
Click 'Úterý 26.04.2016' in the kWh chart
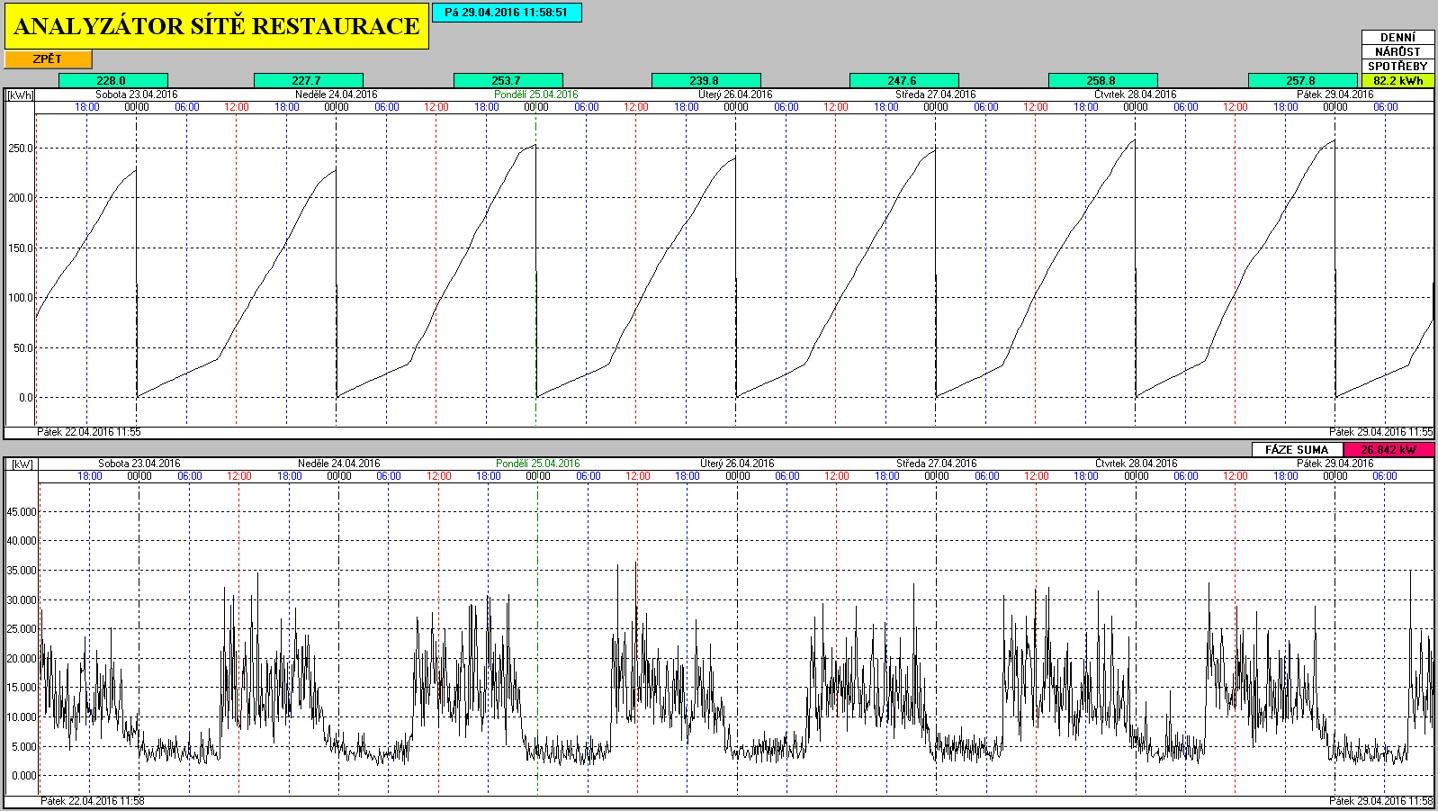[736, 94]
